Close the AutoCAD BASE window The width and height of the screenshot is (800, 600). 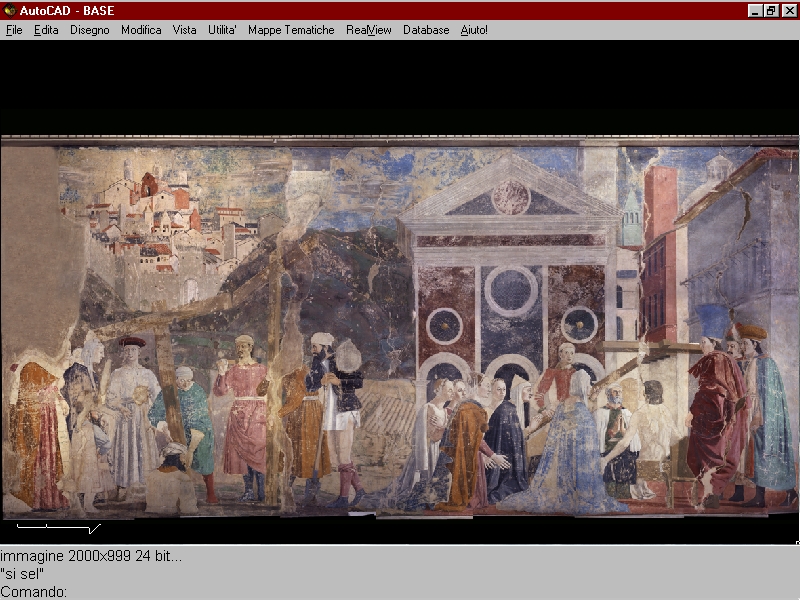point(789,11)
